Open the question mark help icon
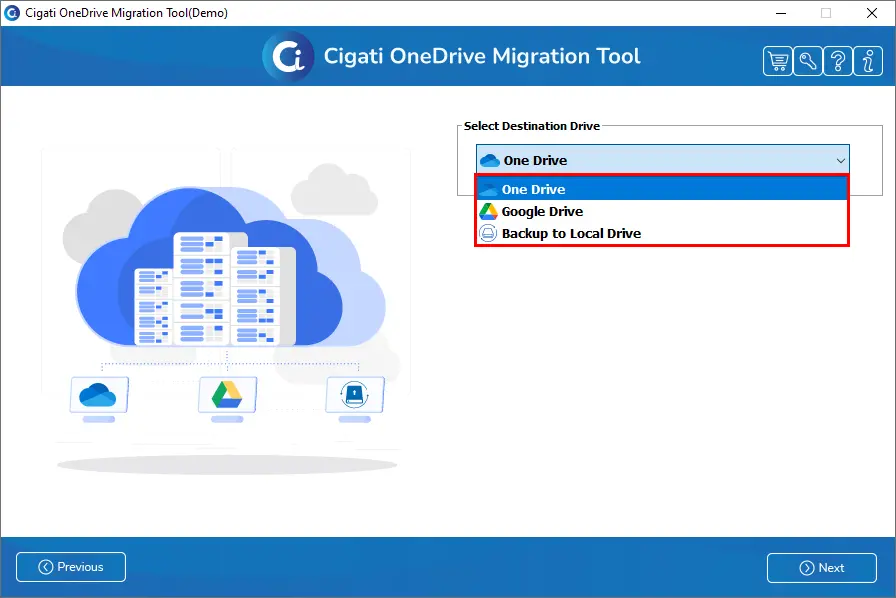Screen dimensions: 896x598 click(x=838, y=61)
